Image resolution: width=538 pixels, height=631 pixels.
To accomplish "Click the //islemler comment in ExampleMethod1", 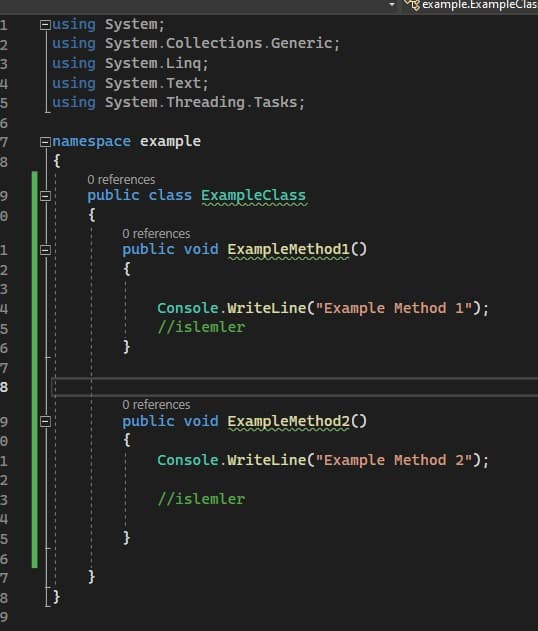I will click(x=201, y=327).
